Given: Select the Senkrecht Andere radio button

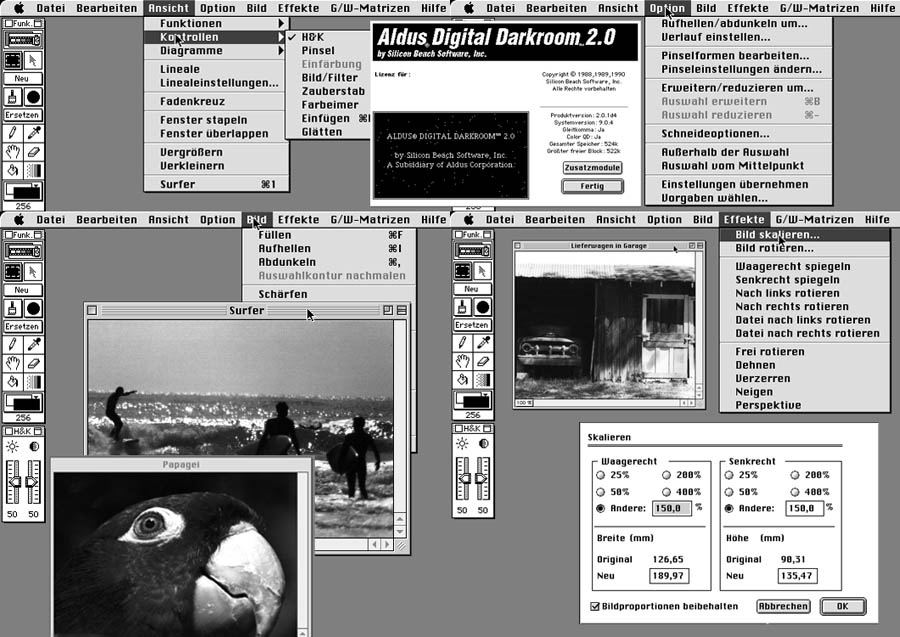Looking at the screenshot, I should [729, 508].
